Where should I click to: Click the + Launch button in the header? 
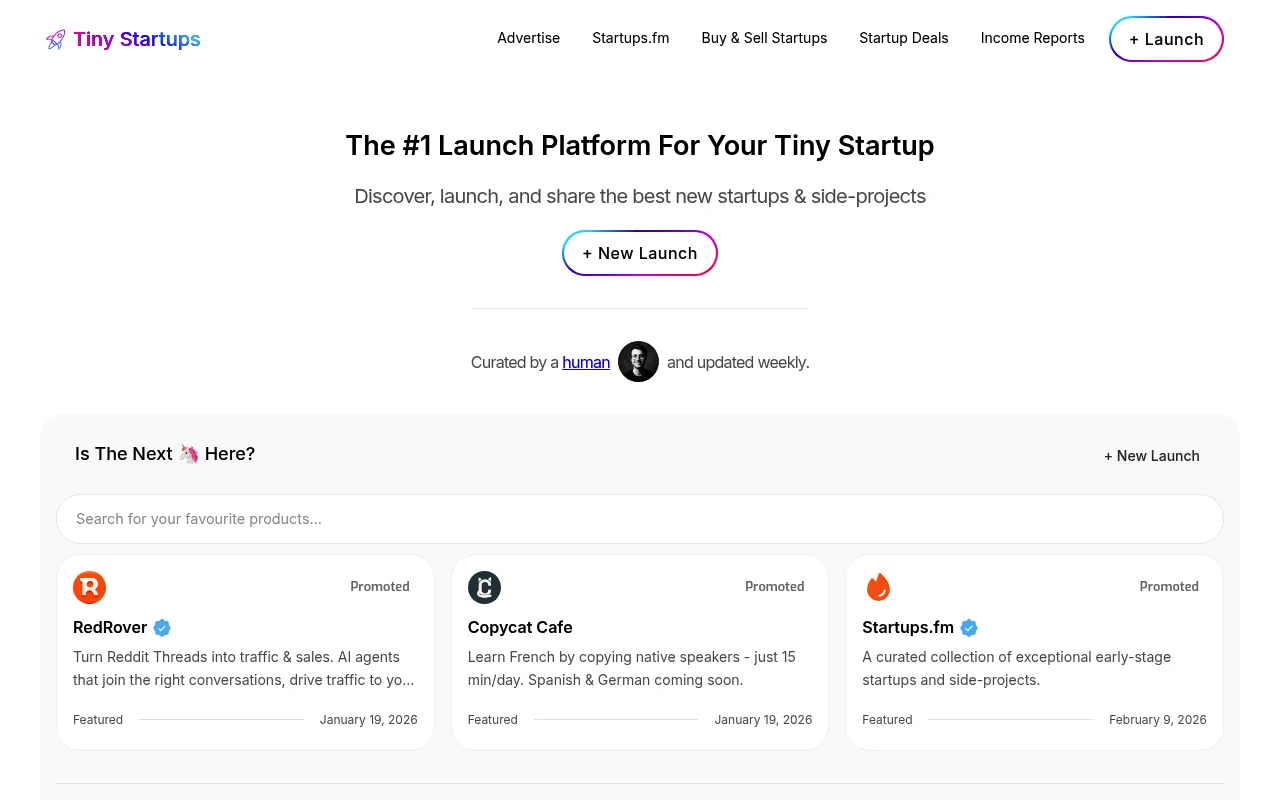click(1166, 39)
